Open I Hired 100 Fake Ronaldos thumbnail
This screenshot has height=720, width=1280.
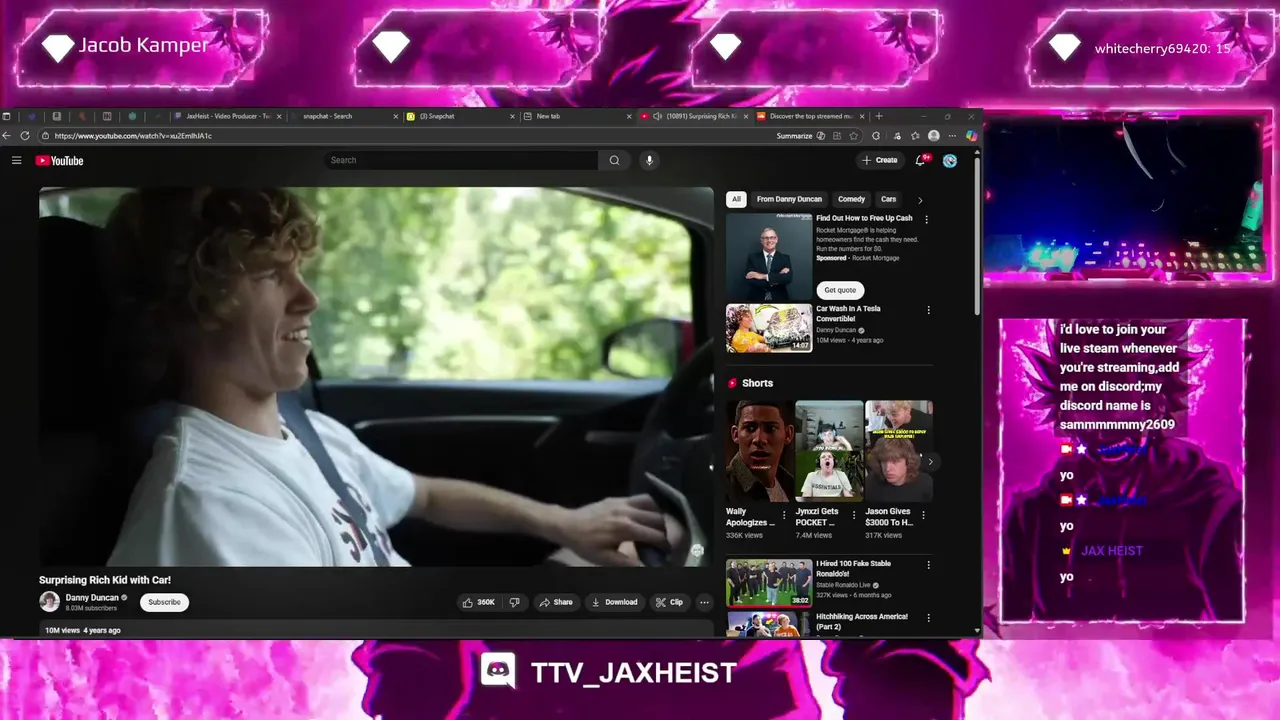coord(769,583)
